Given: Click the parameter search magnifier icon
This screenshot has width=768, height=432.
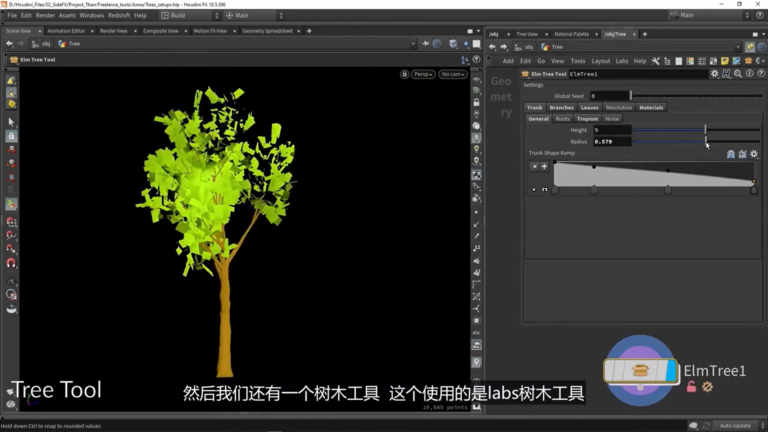Looking at the screenshot, I should click(x=738, y=74).
